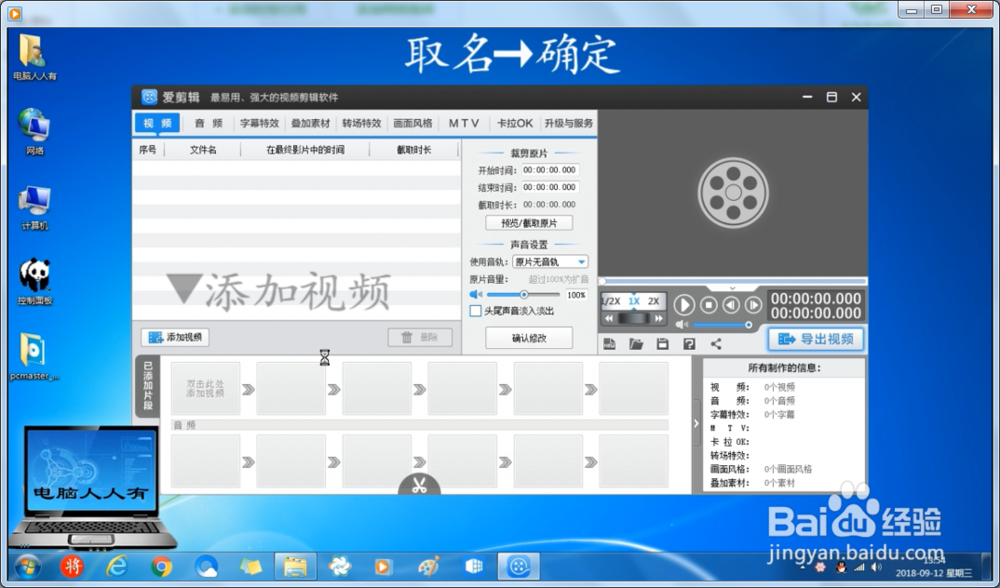Expand the chevron below the preview bar
Viewport: 1000px width, 588px height.
pos(732,288)
